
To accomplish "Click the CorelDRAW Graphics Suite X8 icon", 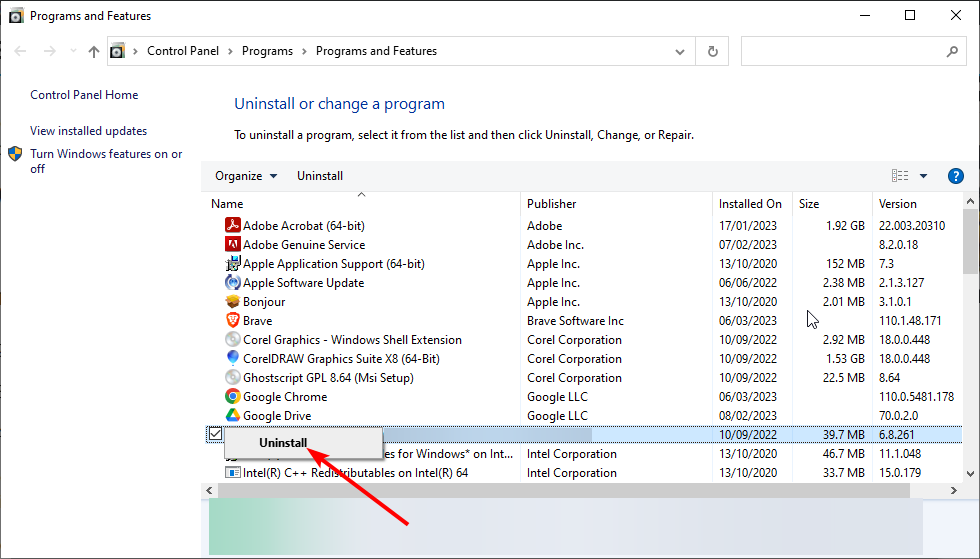I will (232, 358).
